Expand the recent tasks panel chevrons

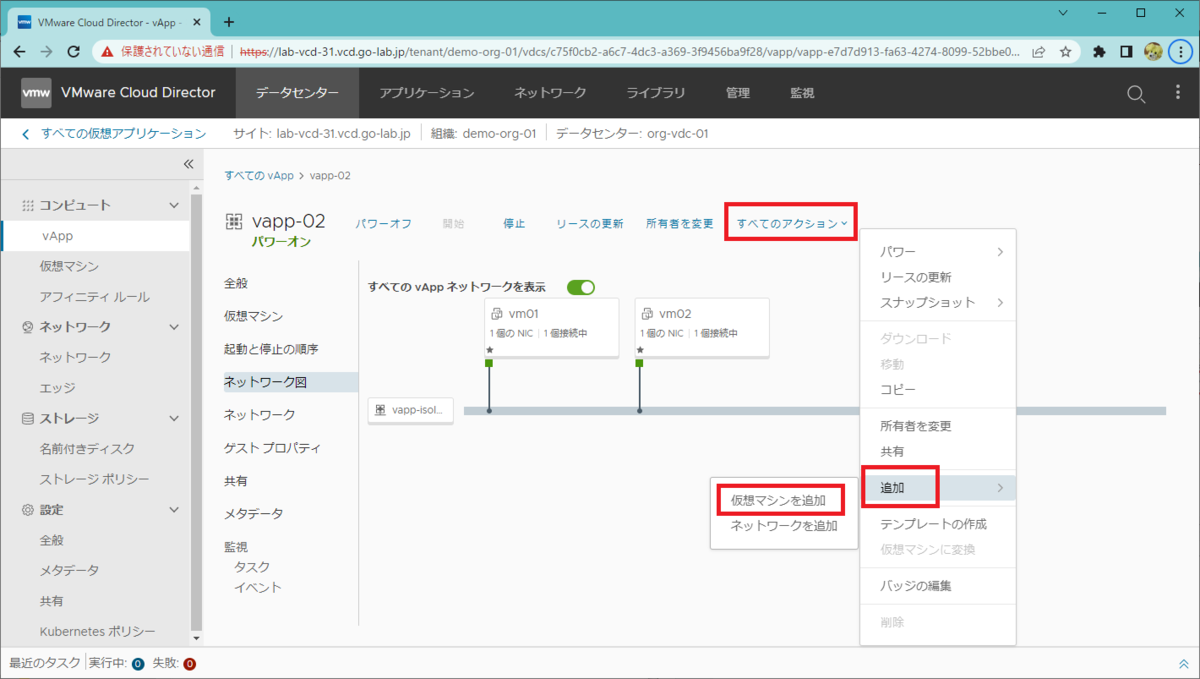(1185, 663)
